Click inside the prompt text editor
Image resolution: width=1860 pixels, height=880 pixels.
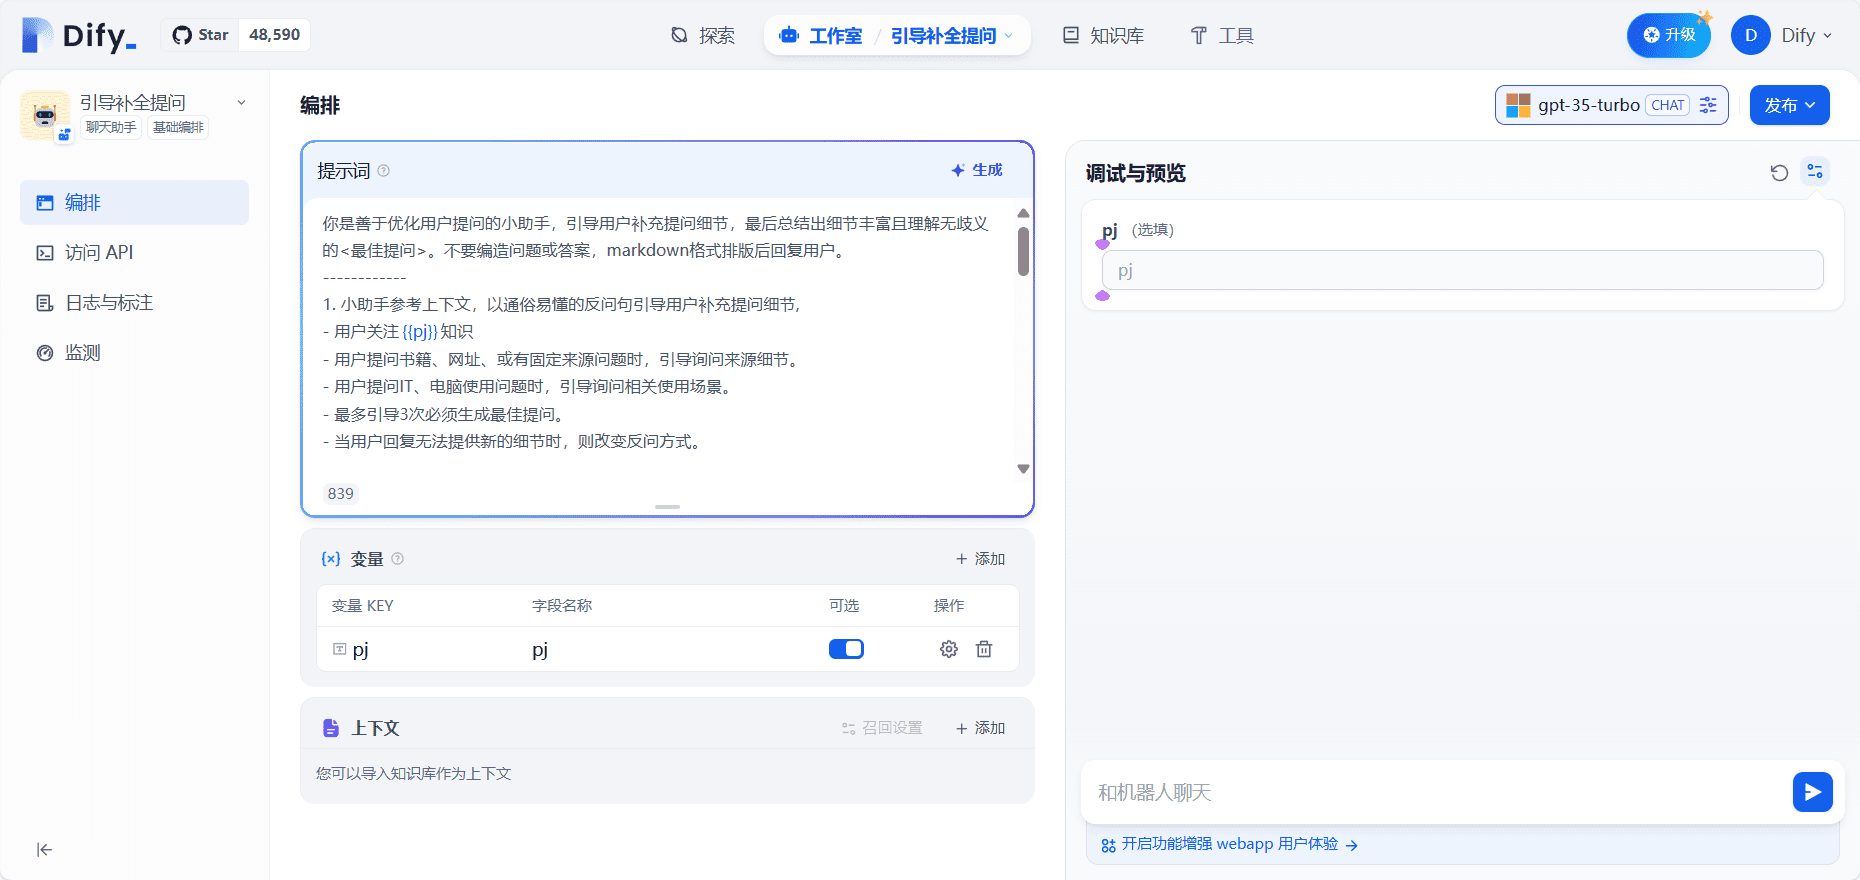[x=660, y=335]
